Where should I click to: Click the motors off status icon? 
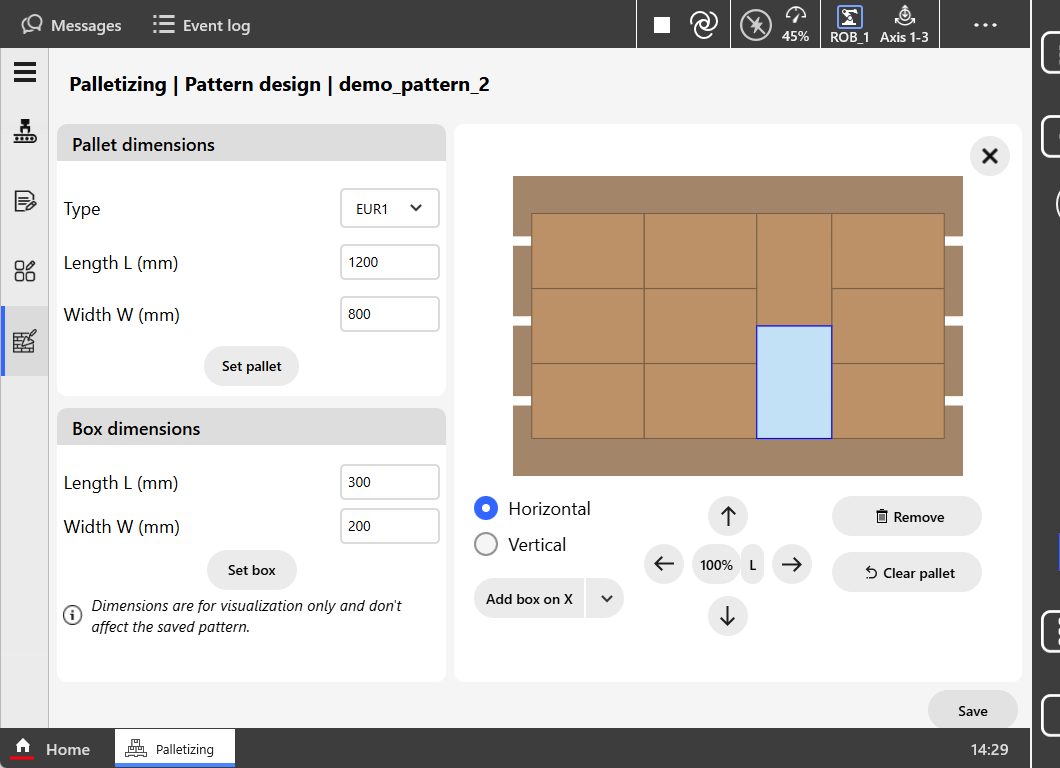coord(755,26)
